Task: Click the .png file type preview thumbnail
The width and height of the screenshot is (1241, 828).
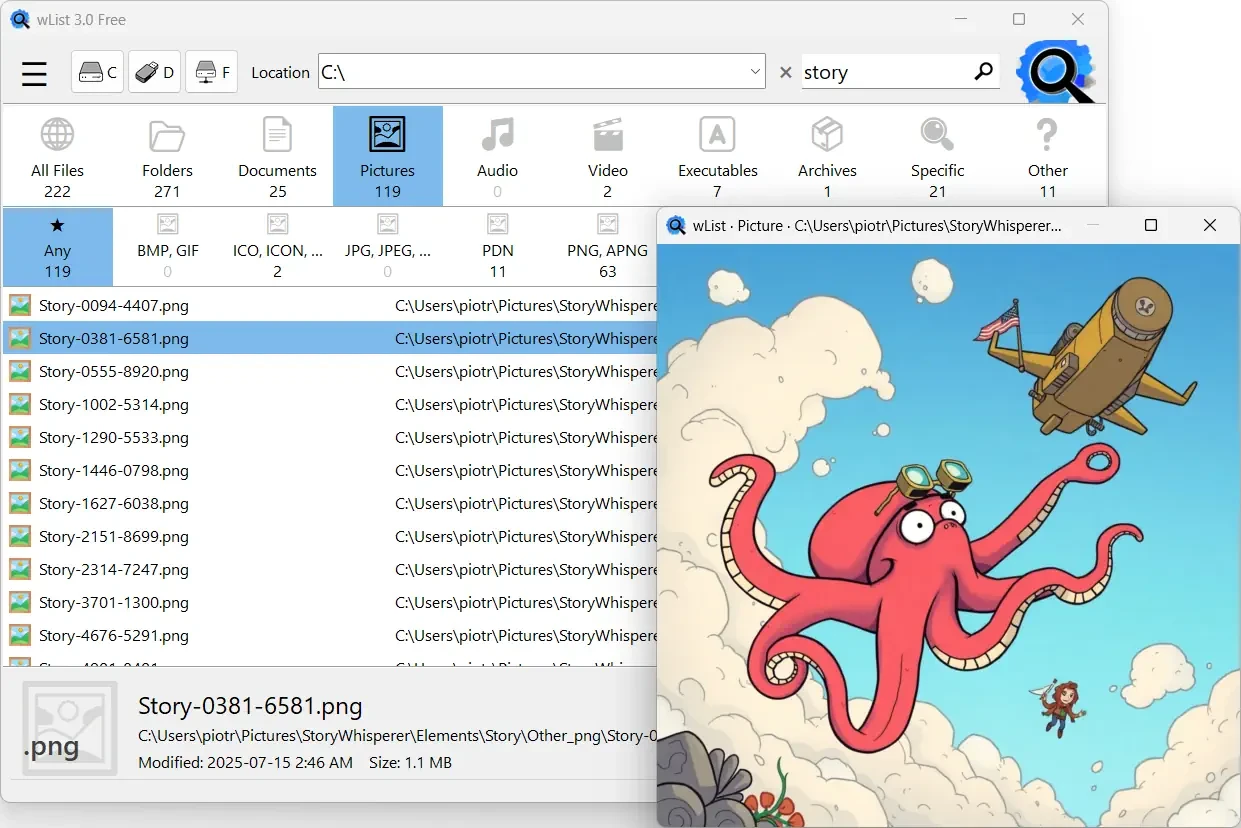Action: click(70, 728)
